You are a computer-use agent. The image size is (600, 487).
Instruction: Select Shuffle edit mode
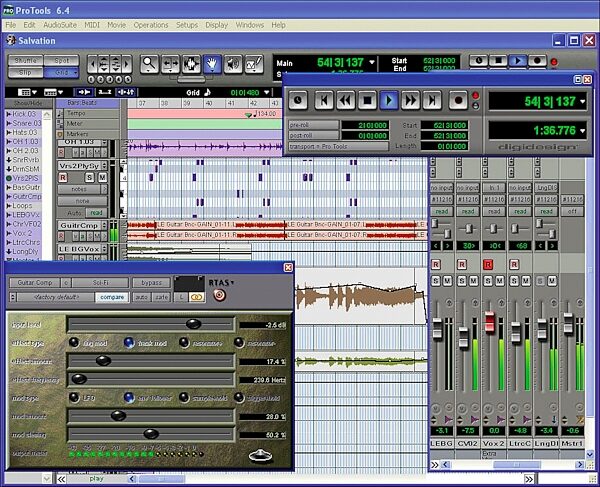pyautogui.click(x=26, y=60)
